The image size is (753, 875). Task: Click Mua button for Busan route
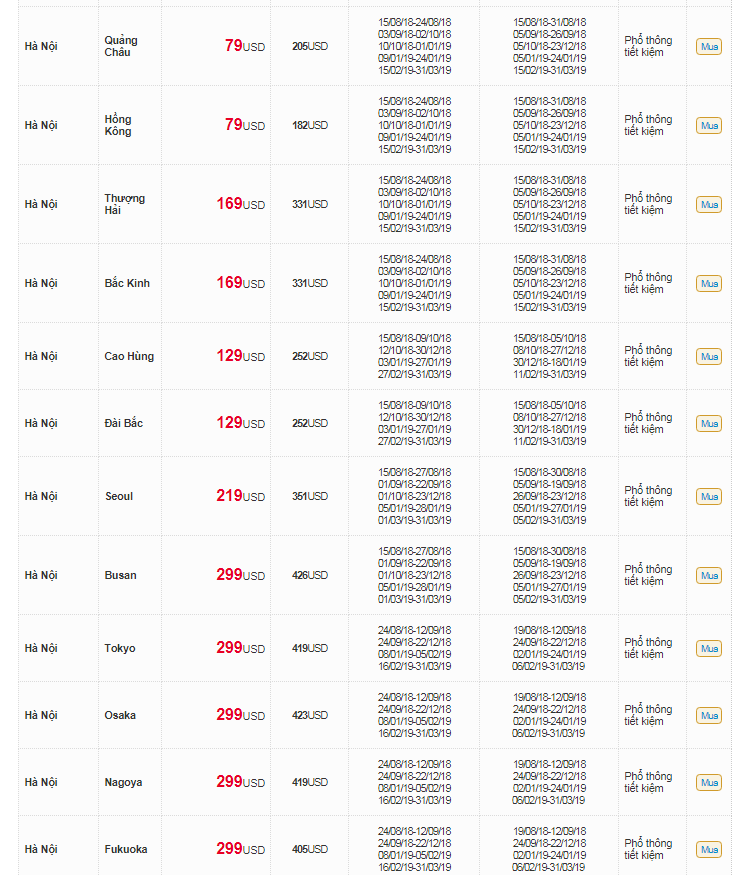click(708, 575)
